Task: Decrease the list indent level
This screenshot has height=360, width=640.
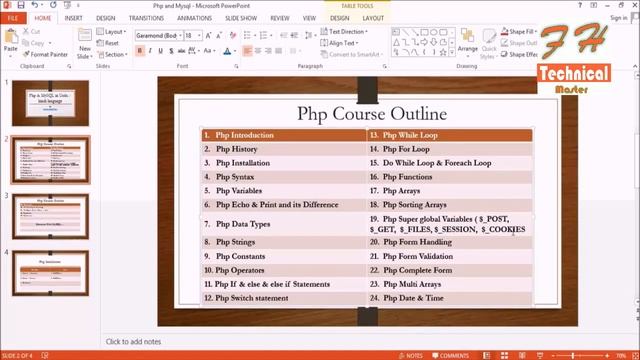Action: coord(284,36)
